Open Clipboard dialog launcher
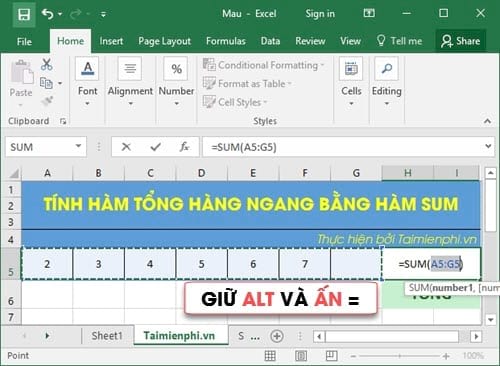Image resolution: width=500 pixels, height=366 pixels. [x=63, y=121]
